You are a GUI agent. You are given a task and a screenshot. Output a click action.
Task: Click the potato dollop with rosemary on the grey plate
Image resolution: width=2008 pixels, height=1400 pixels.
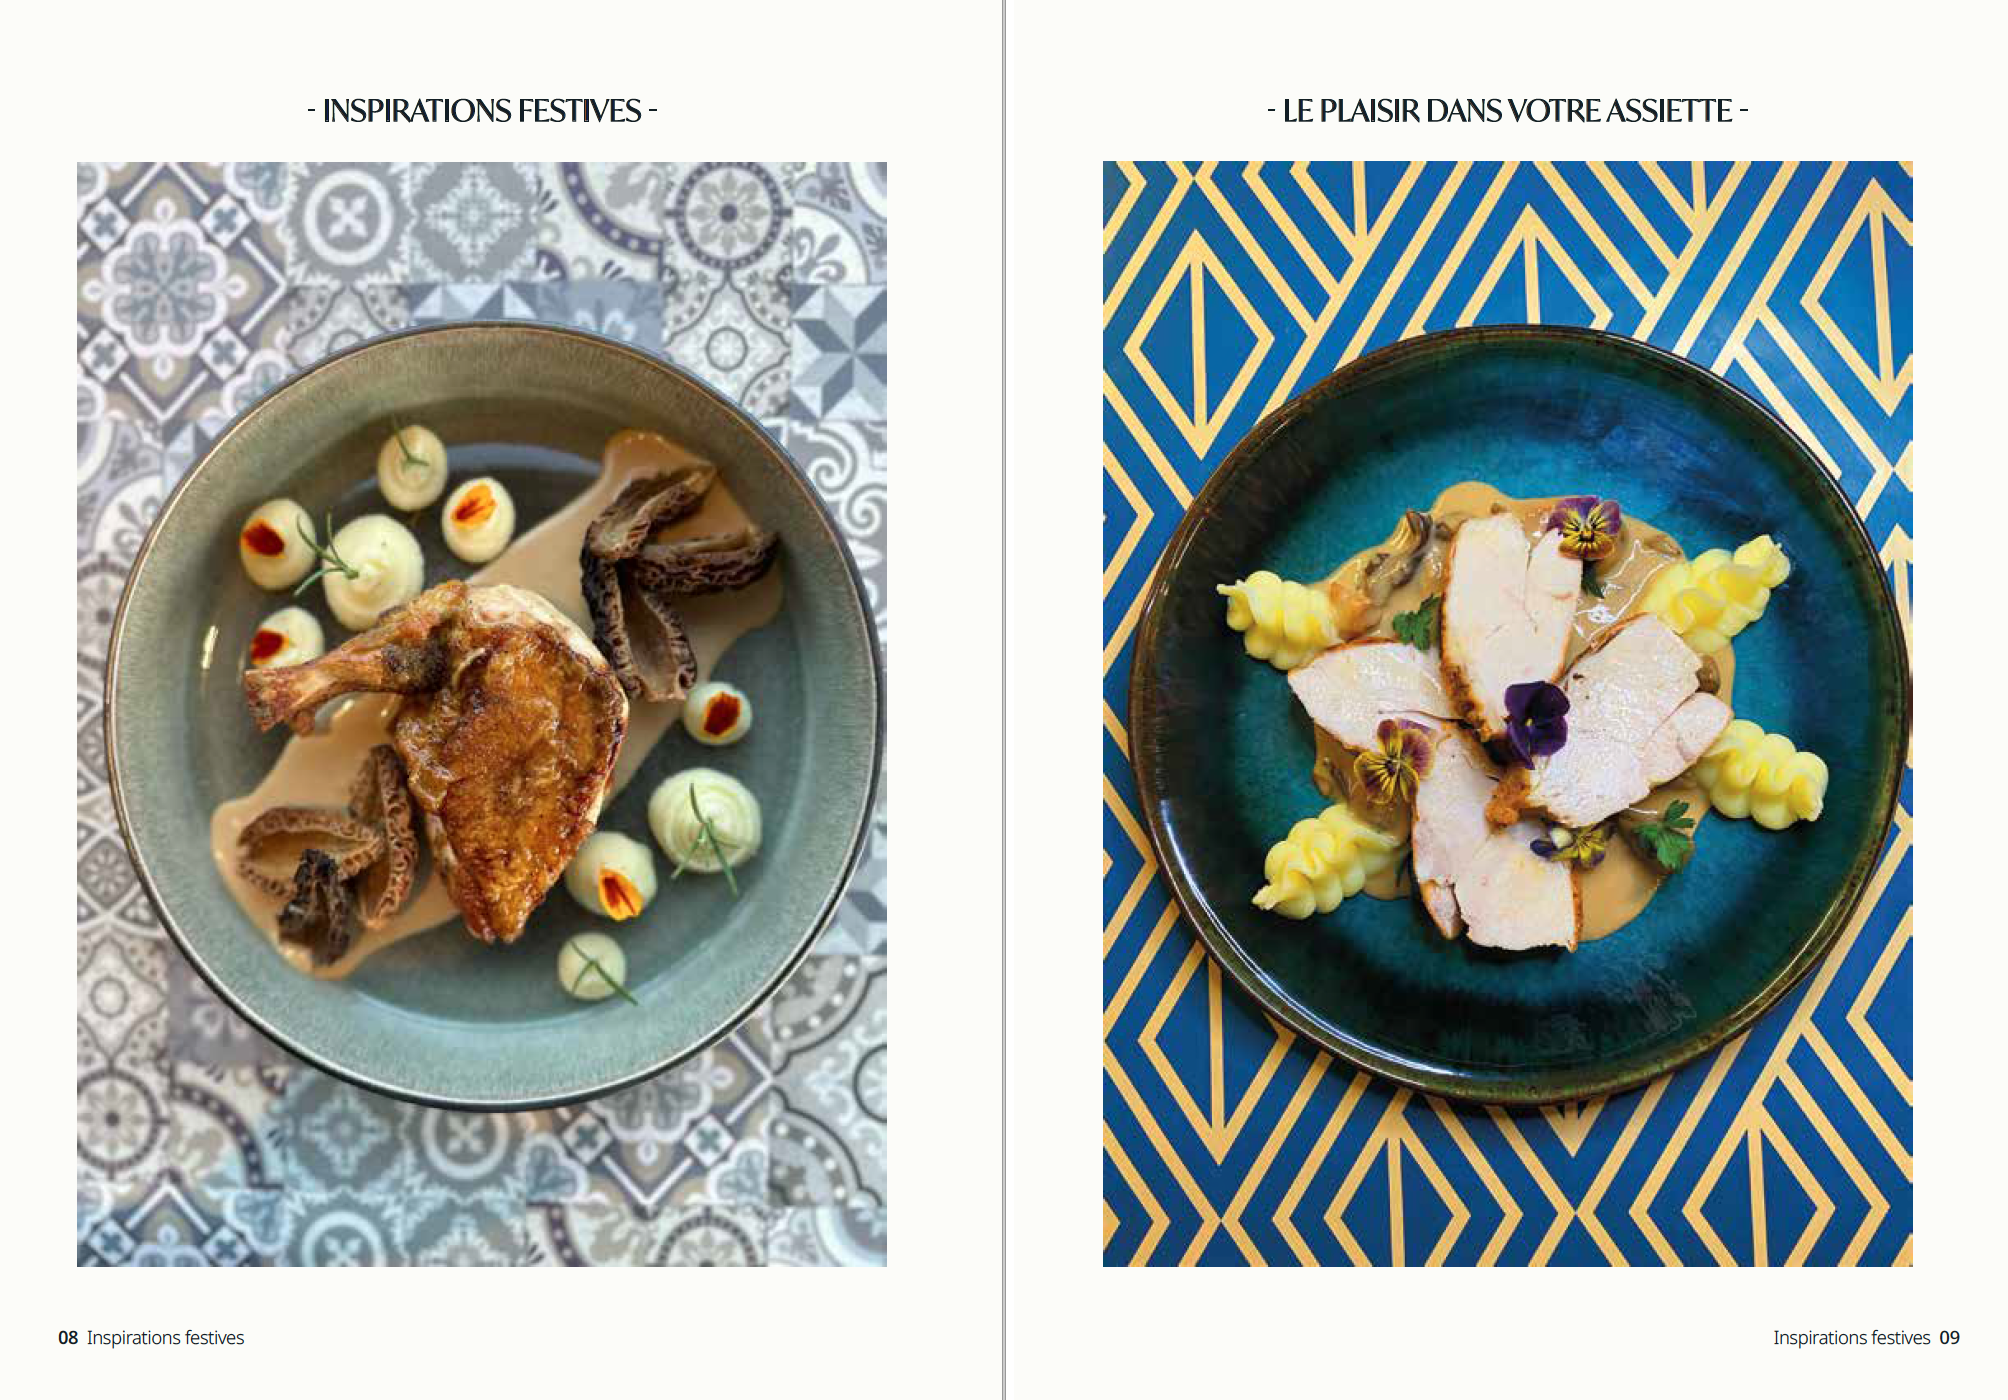[370, 568]
